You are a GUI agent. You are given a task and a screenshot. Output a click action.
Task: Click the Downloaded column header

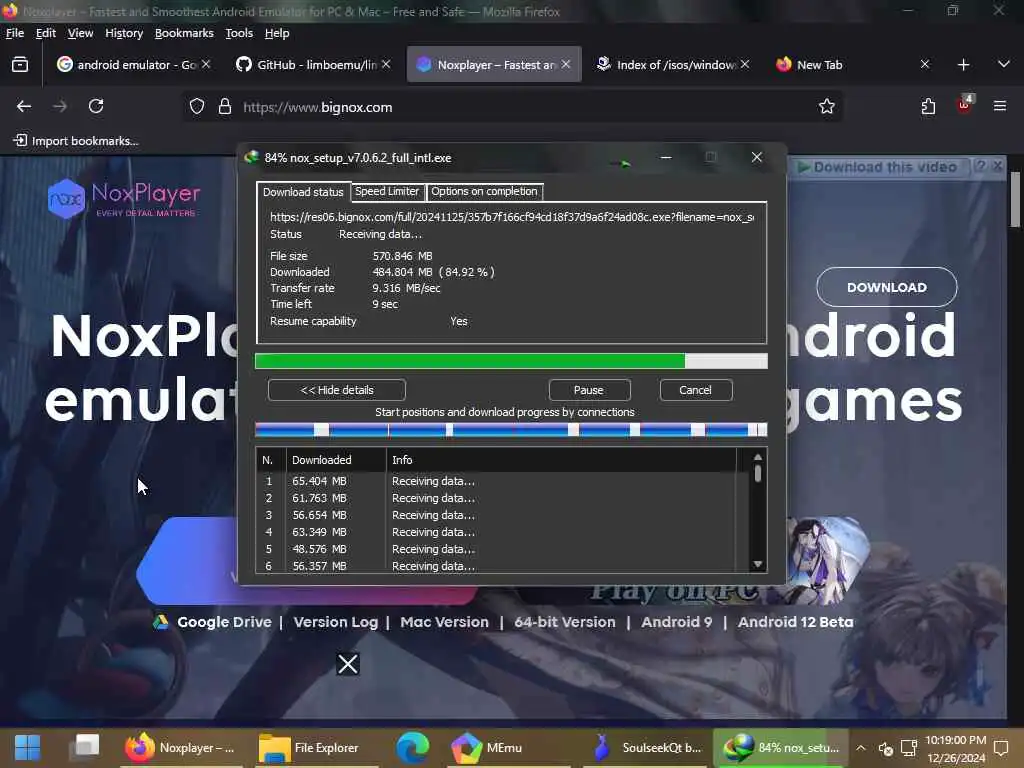(336, 460)
